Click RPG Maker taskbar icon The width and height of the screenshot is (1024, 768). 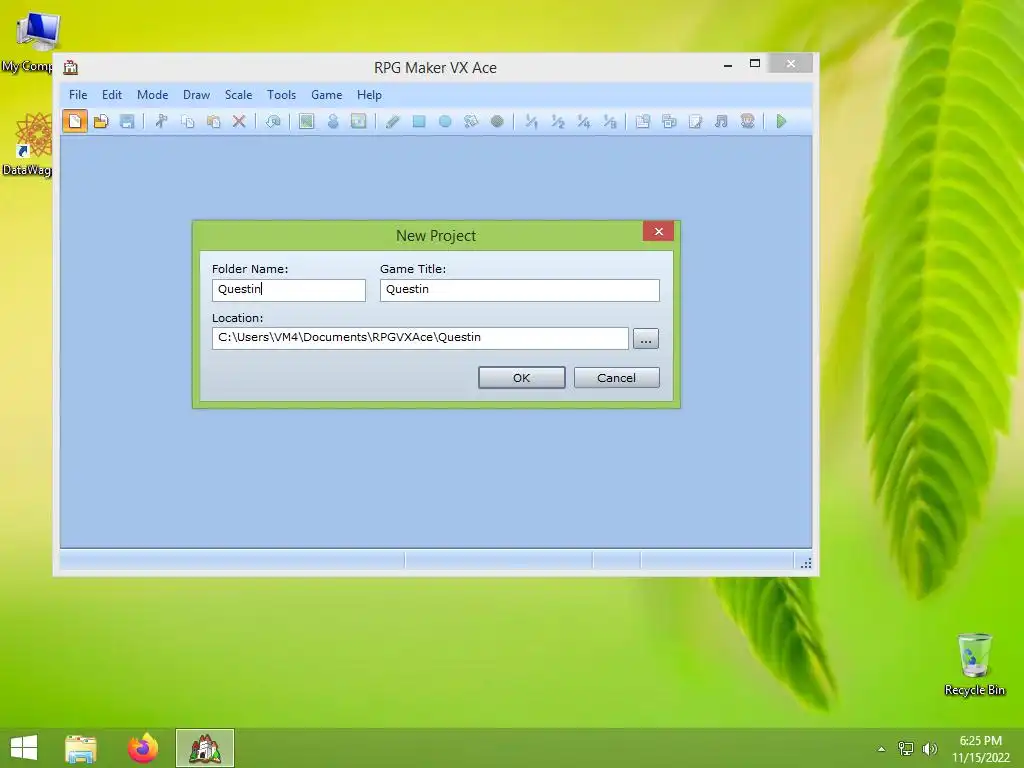(205, 748)
